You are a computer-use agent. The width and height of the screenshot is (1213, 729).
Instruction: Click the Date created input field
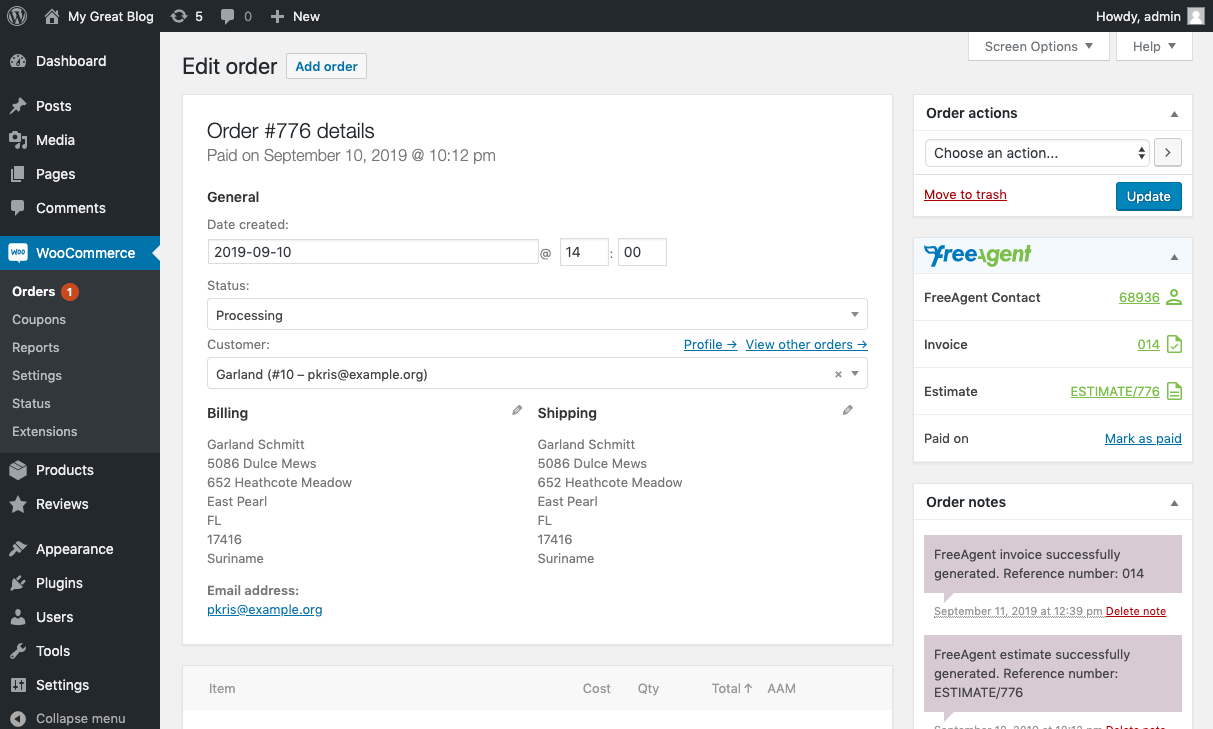(x=372, y=252)
